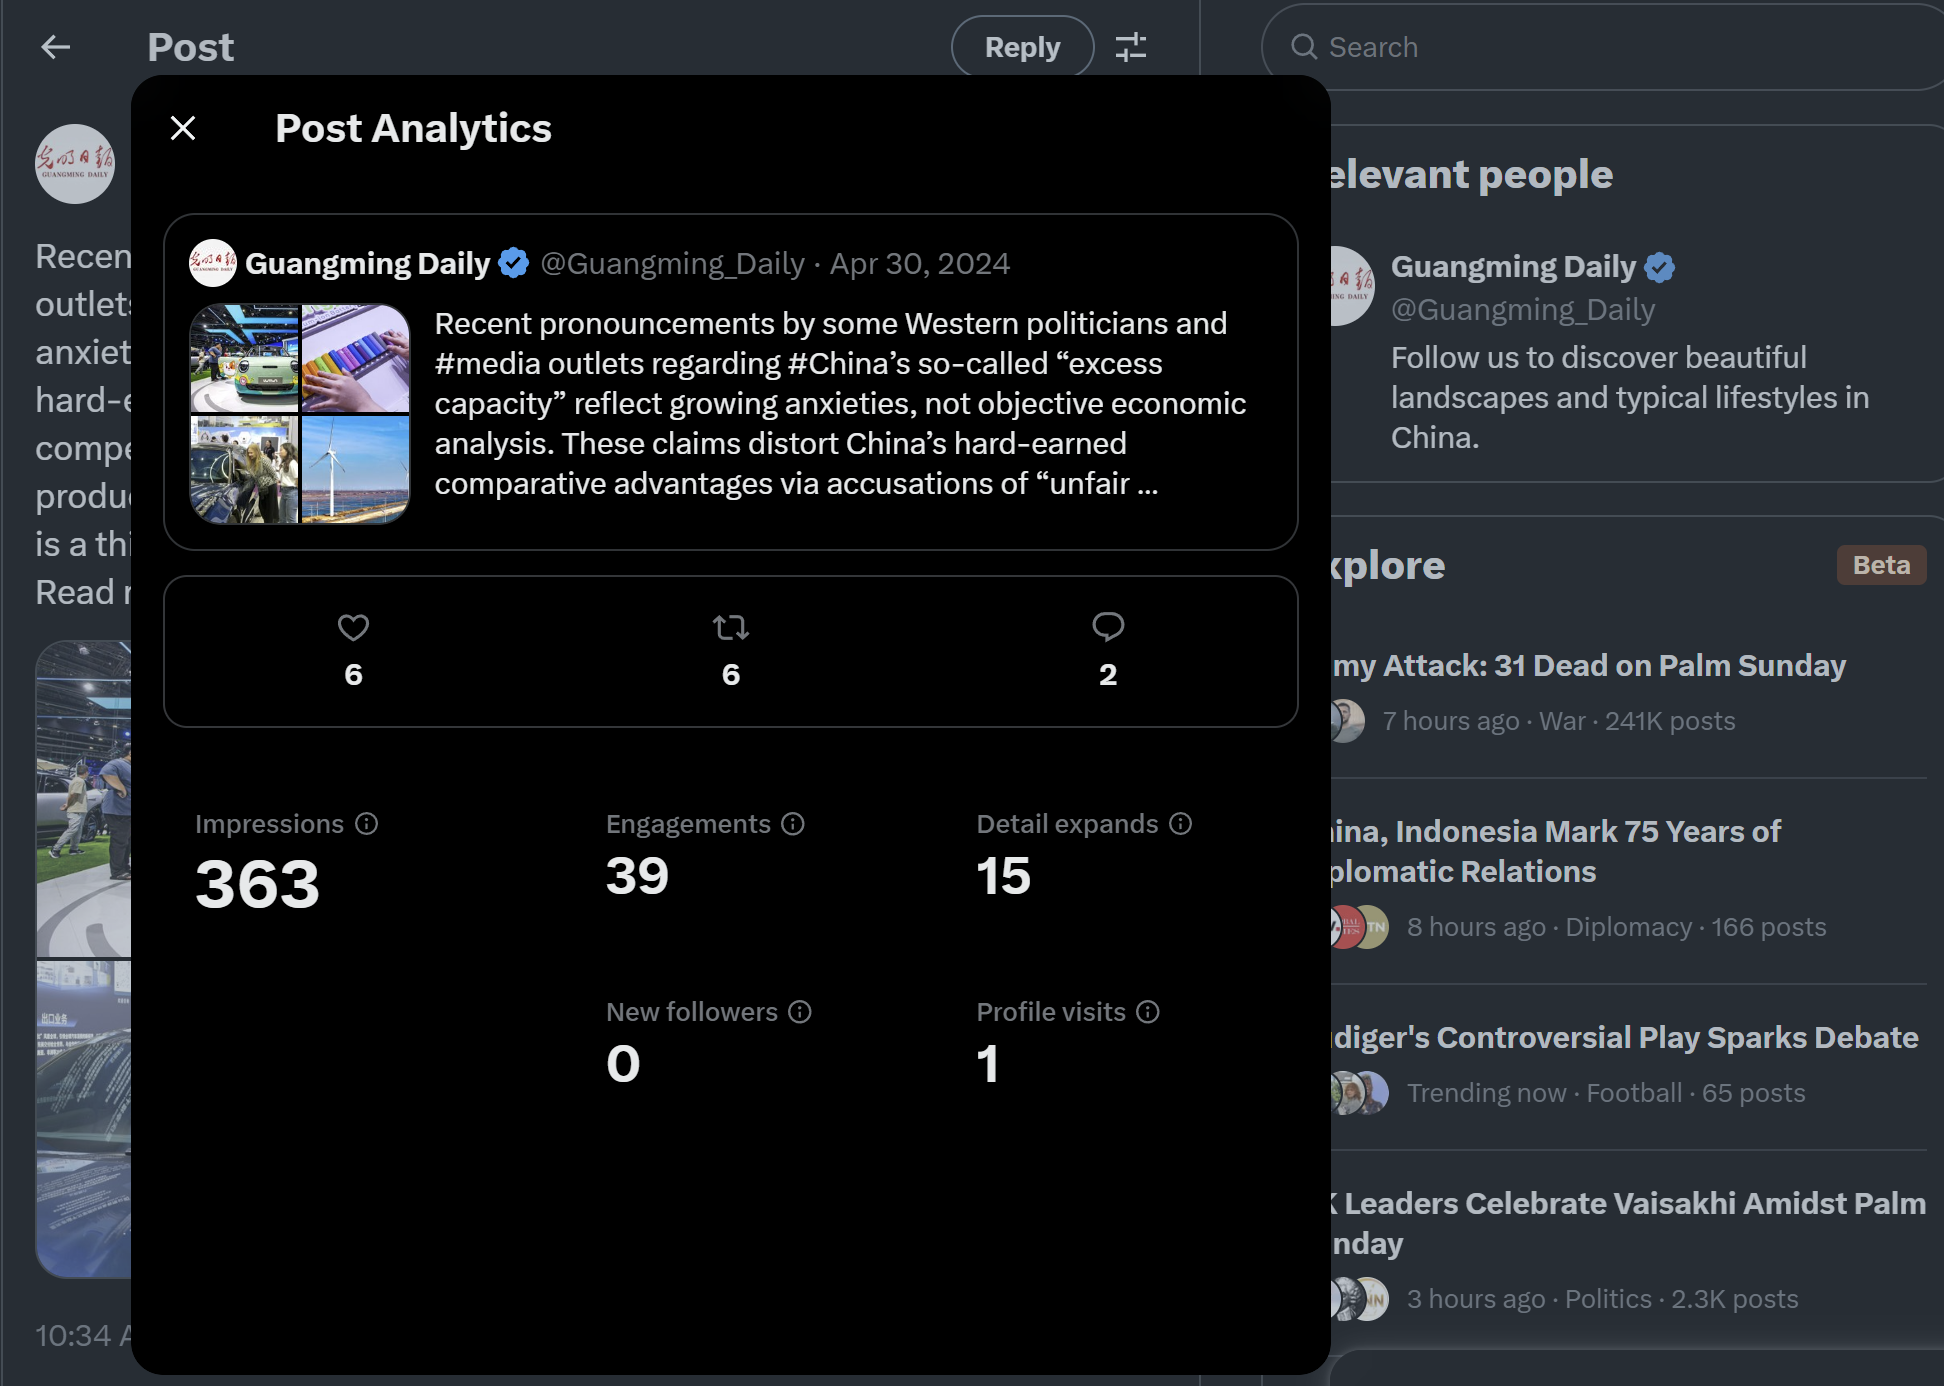Viewport: 1944px width, 1386px height.
Task: Click Guangming Daily name in analytics card
Action: click(x=368, y=264)
